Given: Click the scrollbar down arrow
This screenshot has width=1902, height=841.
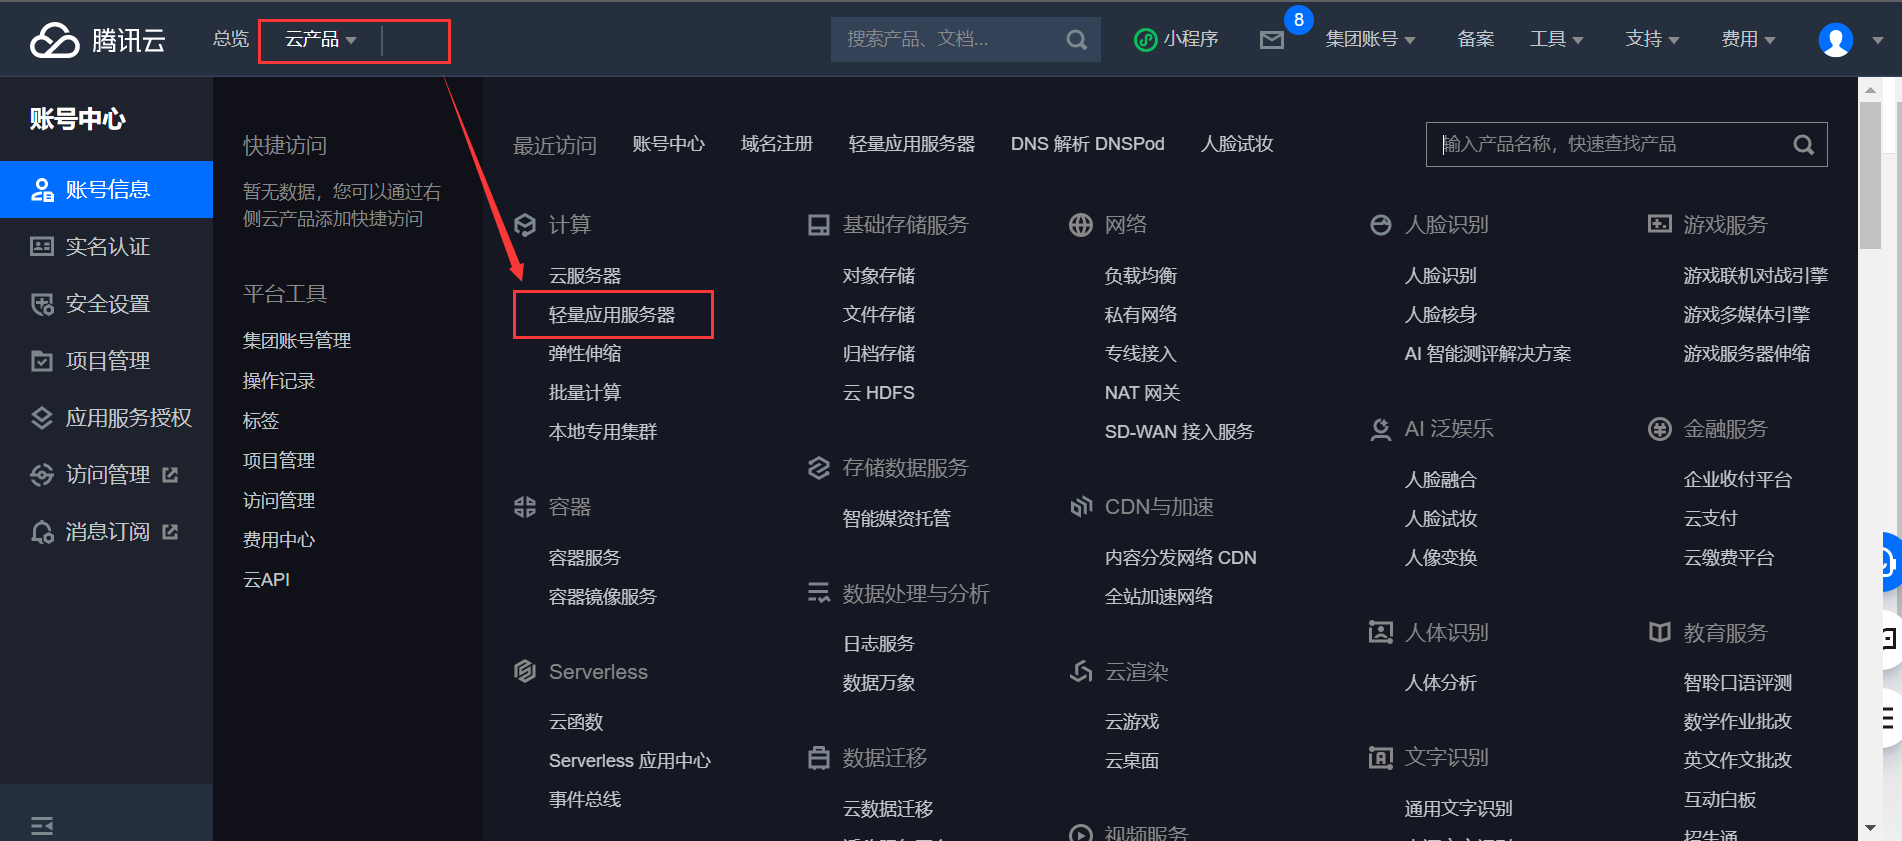Looking at the screenshot, I should (1870, 828).
